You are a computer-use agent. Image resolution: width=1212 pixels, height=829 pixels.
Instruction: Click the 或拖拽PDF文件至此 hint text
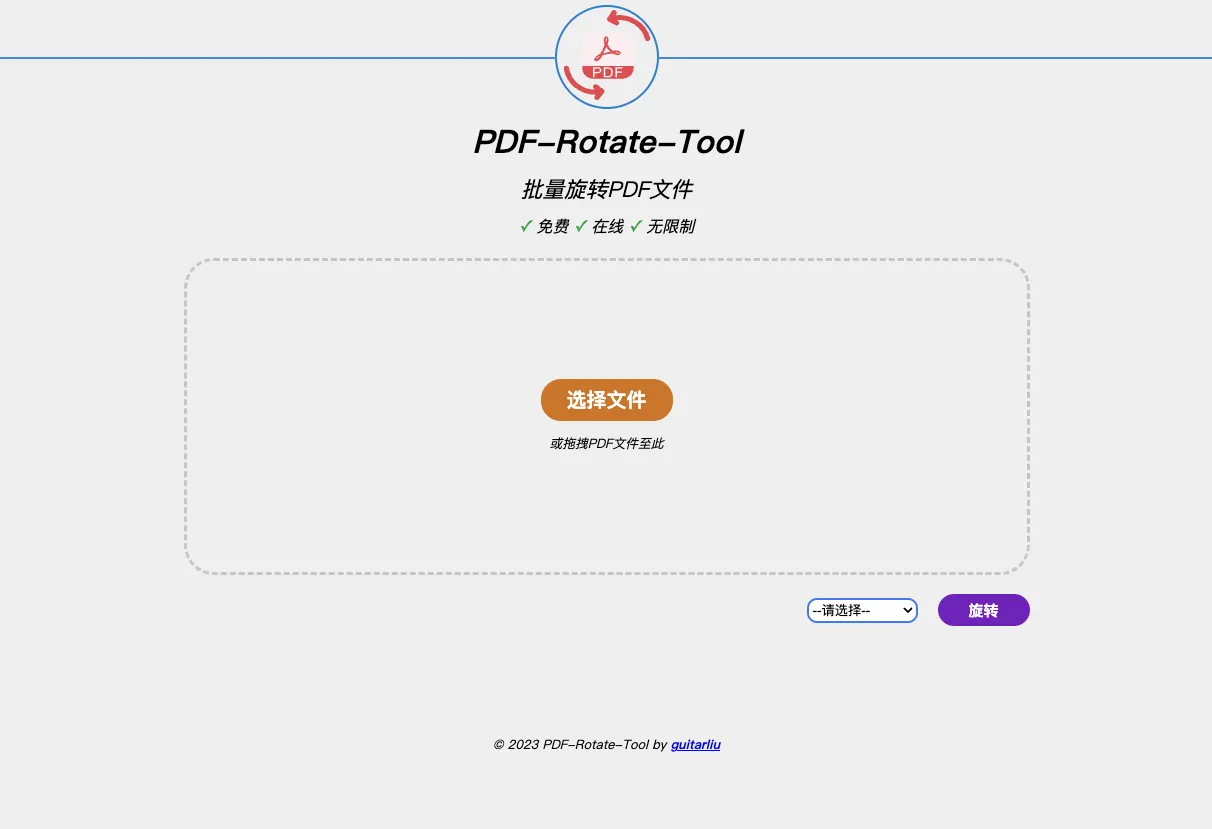[607, 443]
